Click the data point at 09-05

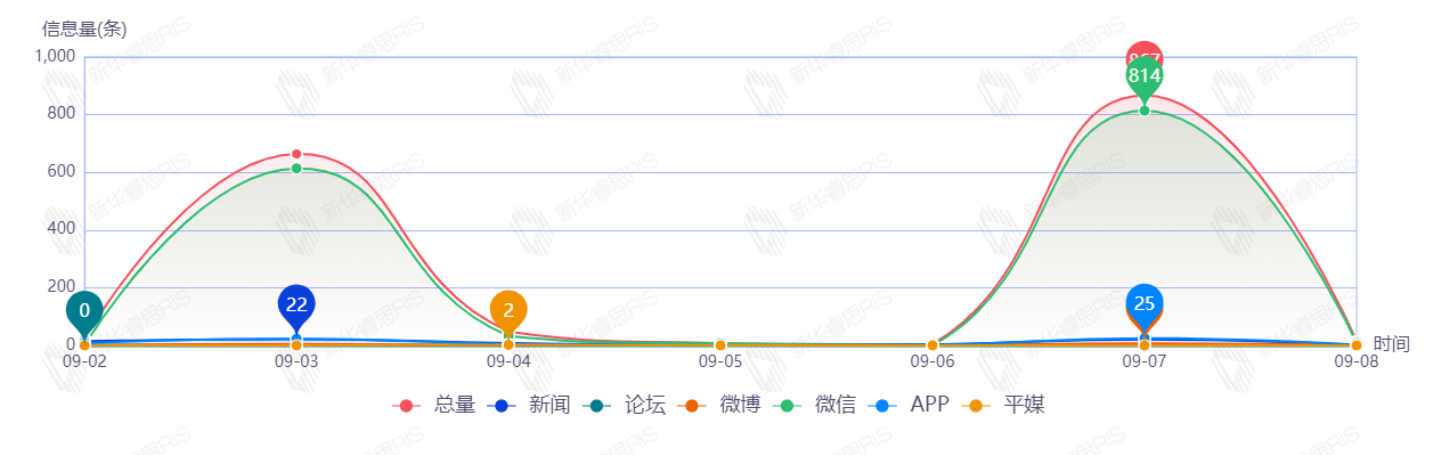click(720, 345)
